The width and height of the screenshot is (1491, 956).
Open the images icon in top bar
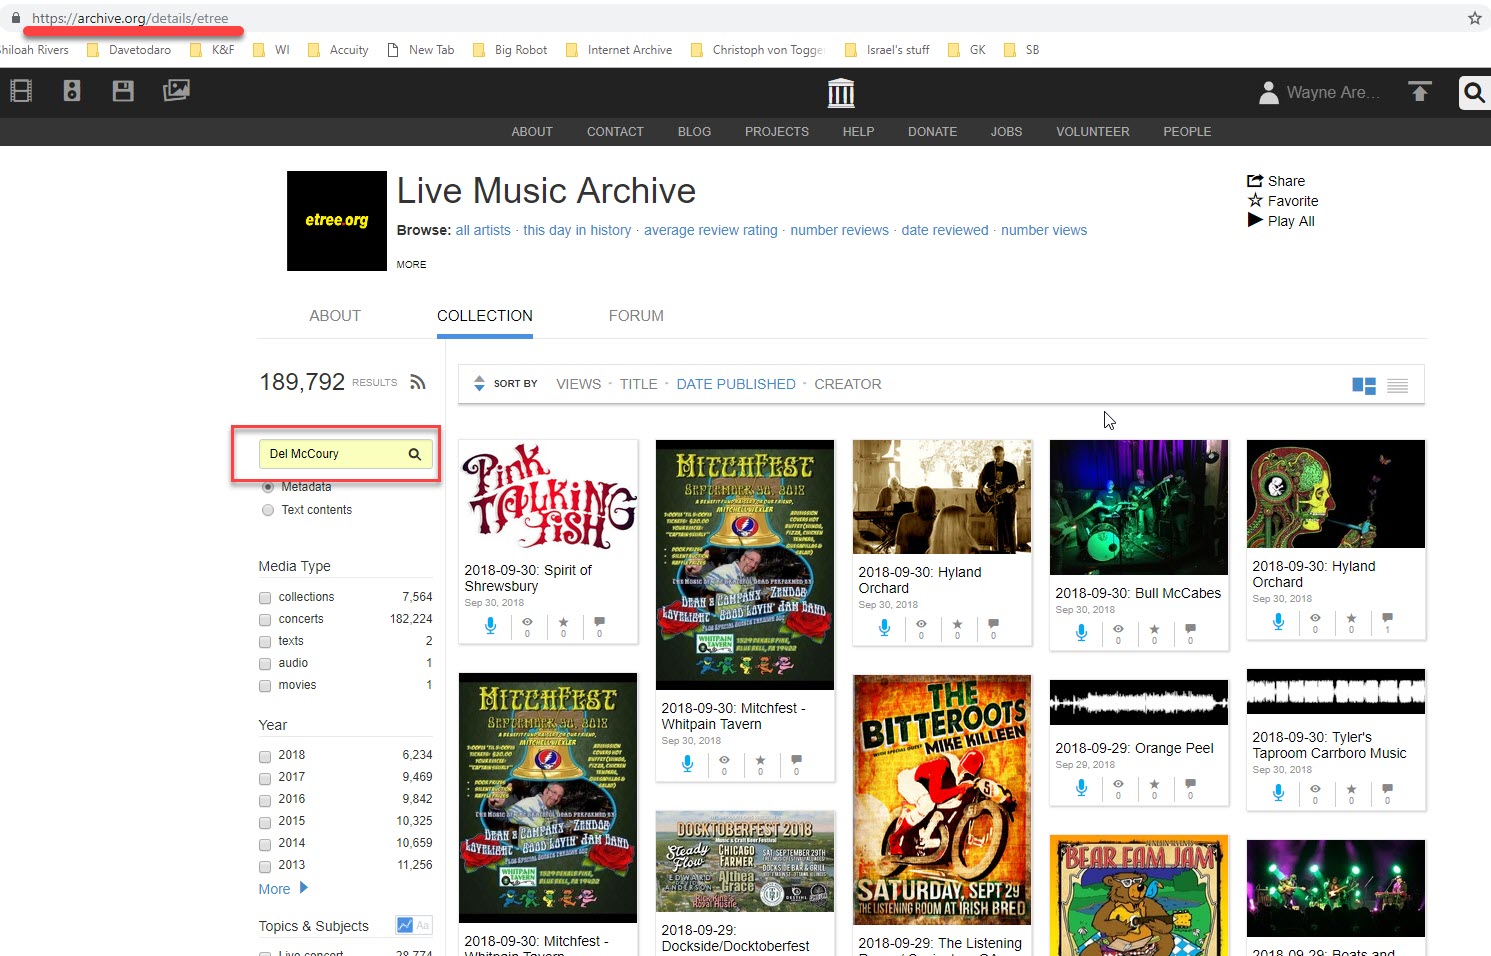click(176, 91)
